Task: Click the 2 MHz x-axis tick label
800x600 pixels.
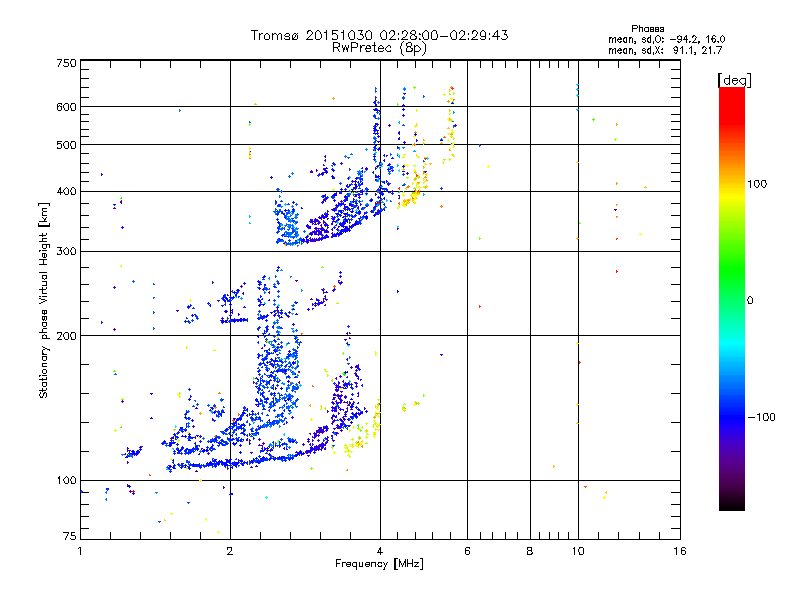Action: coord(230,551)
